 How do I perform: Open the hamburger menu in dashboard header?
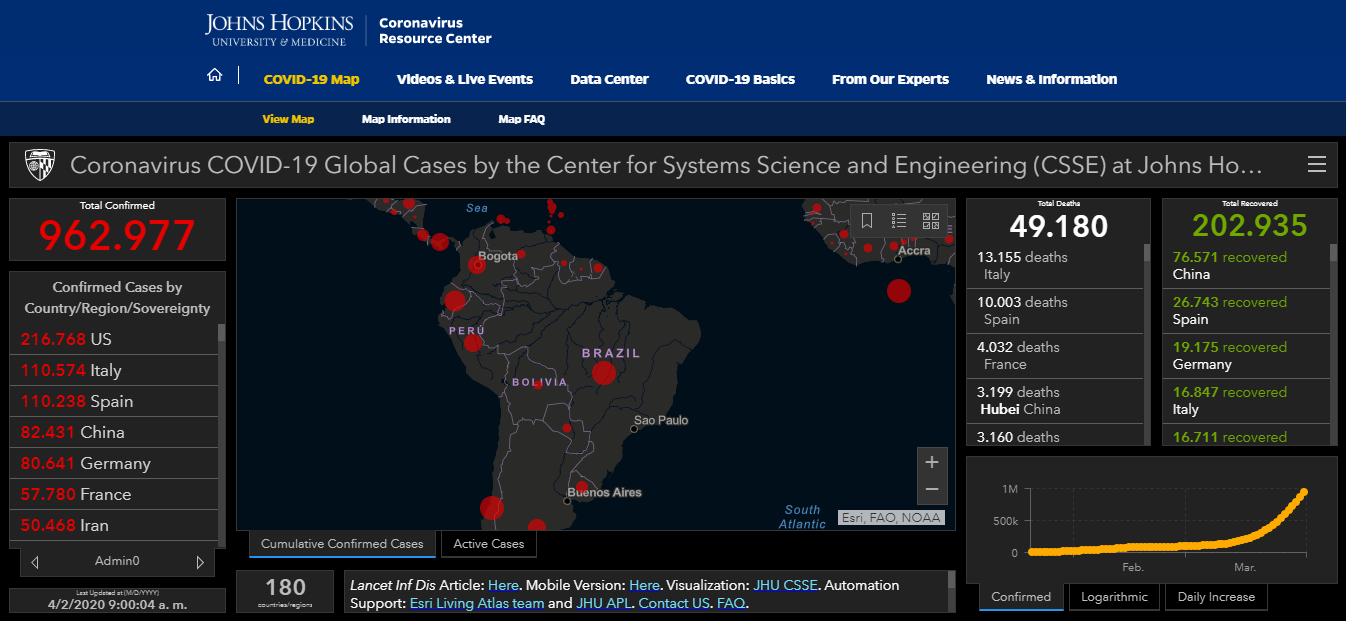tap(1316, 165)
